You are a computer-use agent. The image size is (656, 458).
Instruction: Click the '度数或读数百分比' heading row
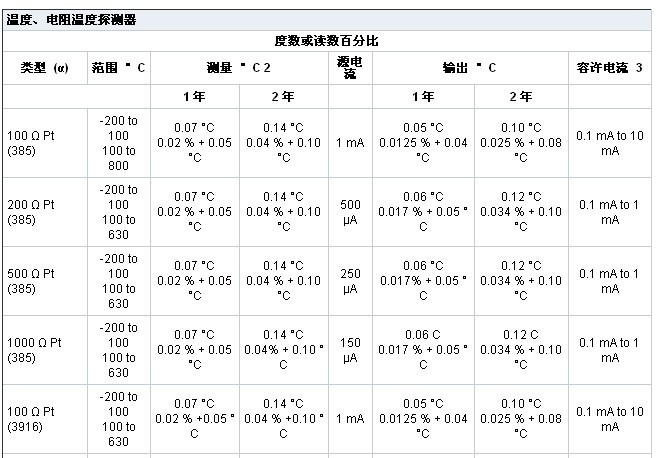(x=327, y=41)
